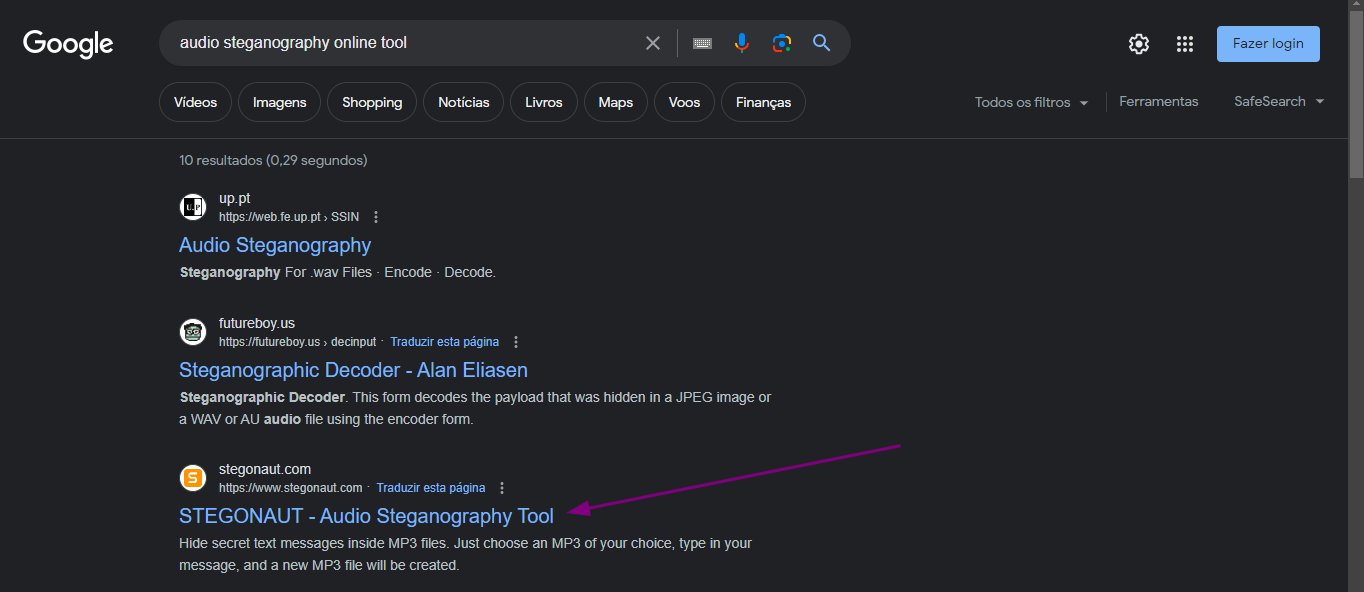1364x592 pixels.
Task: Select the Imagens filter
Action: (x=280, y=102)
